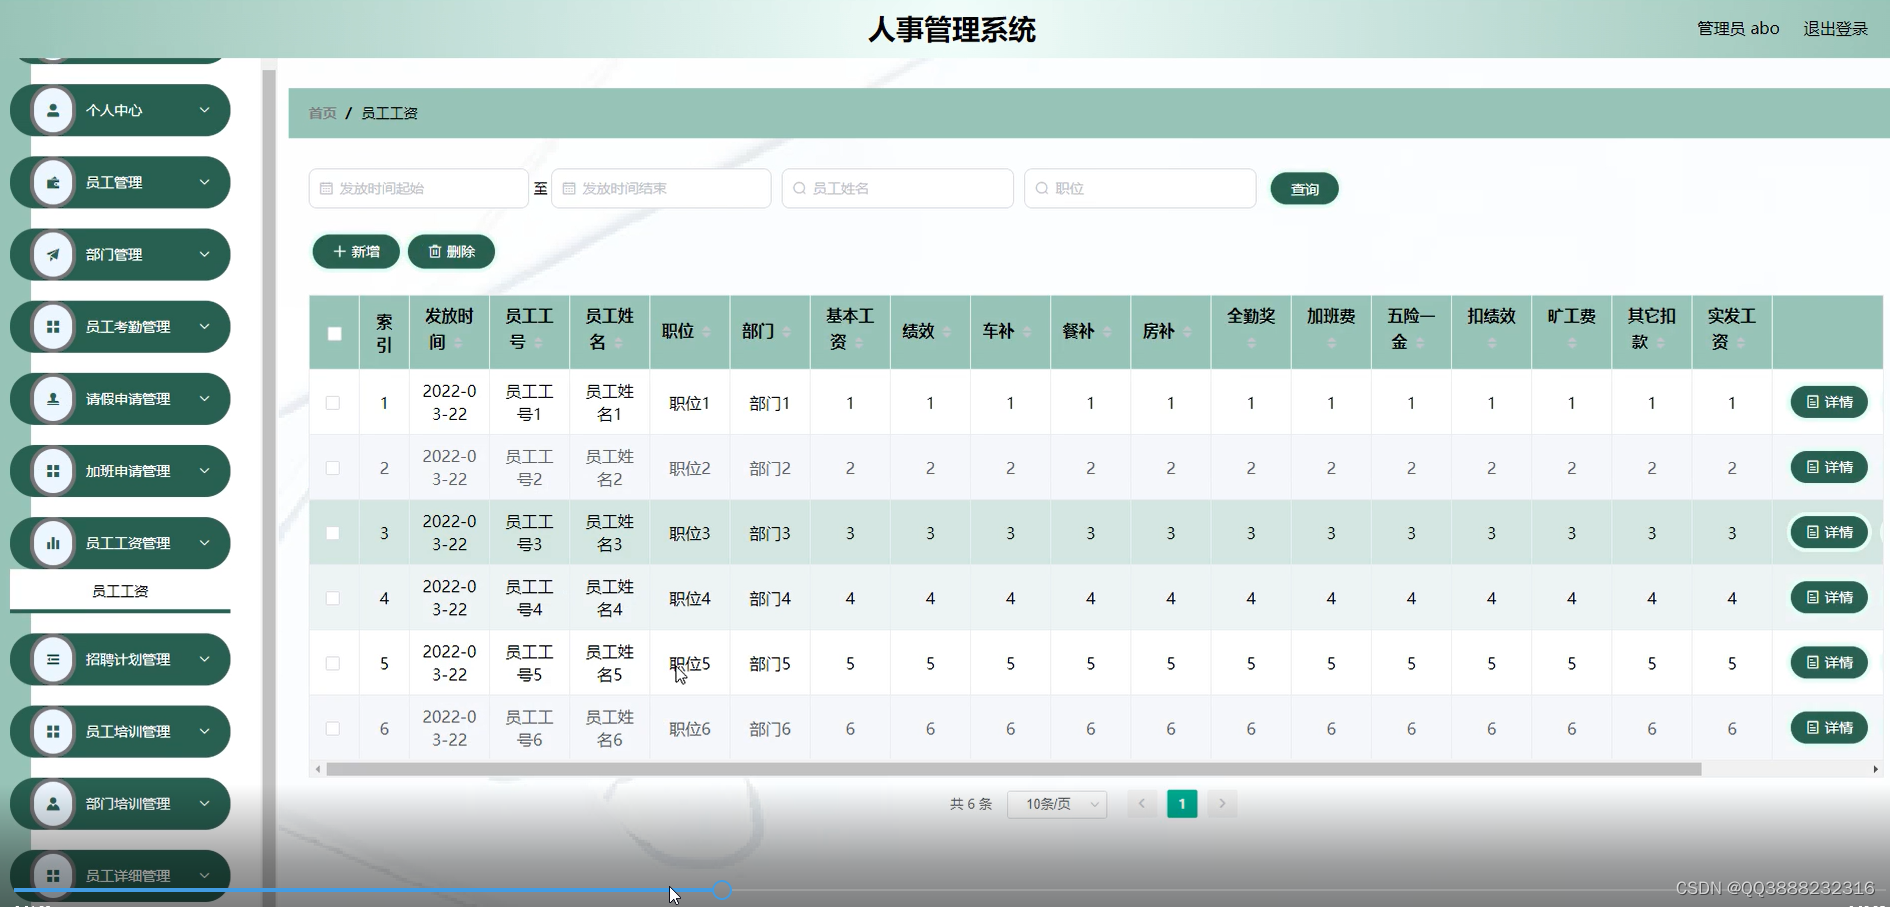
Task: Open the 部门培训管理 menu
Action: click(x=120, y=803)
